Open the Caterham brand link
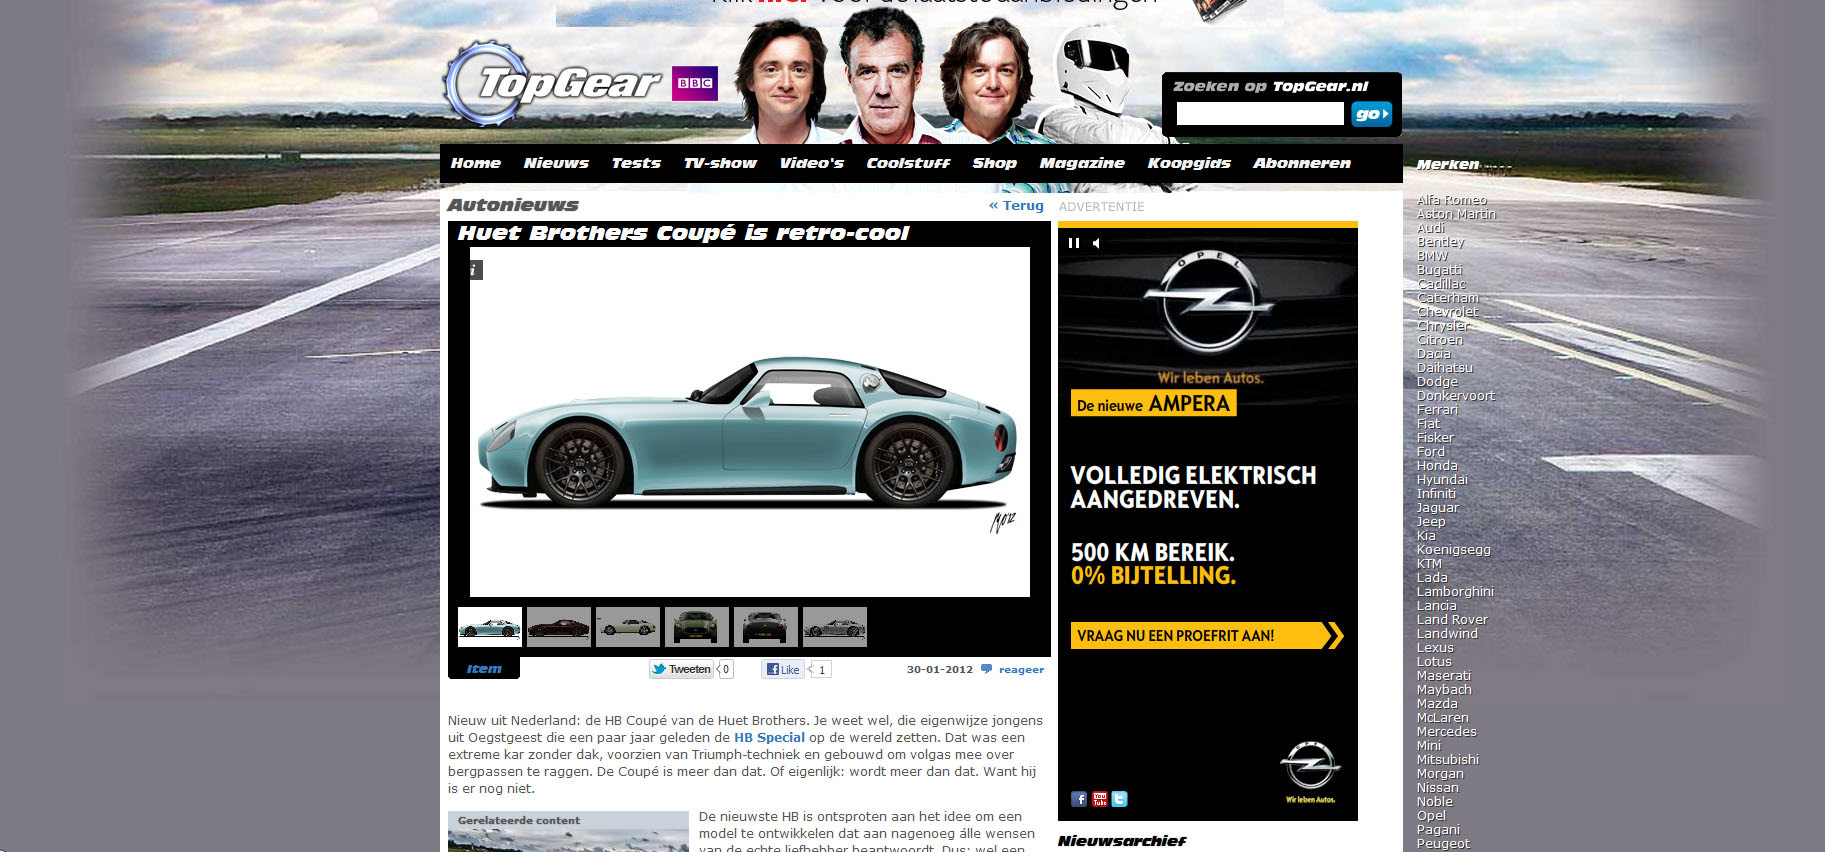The height and width of the screenshot is (852, 1825). click(x=1447, y=298)
